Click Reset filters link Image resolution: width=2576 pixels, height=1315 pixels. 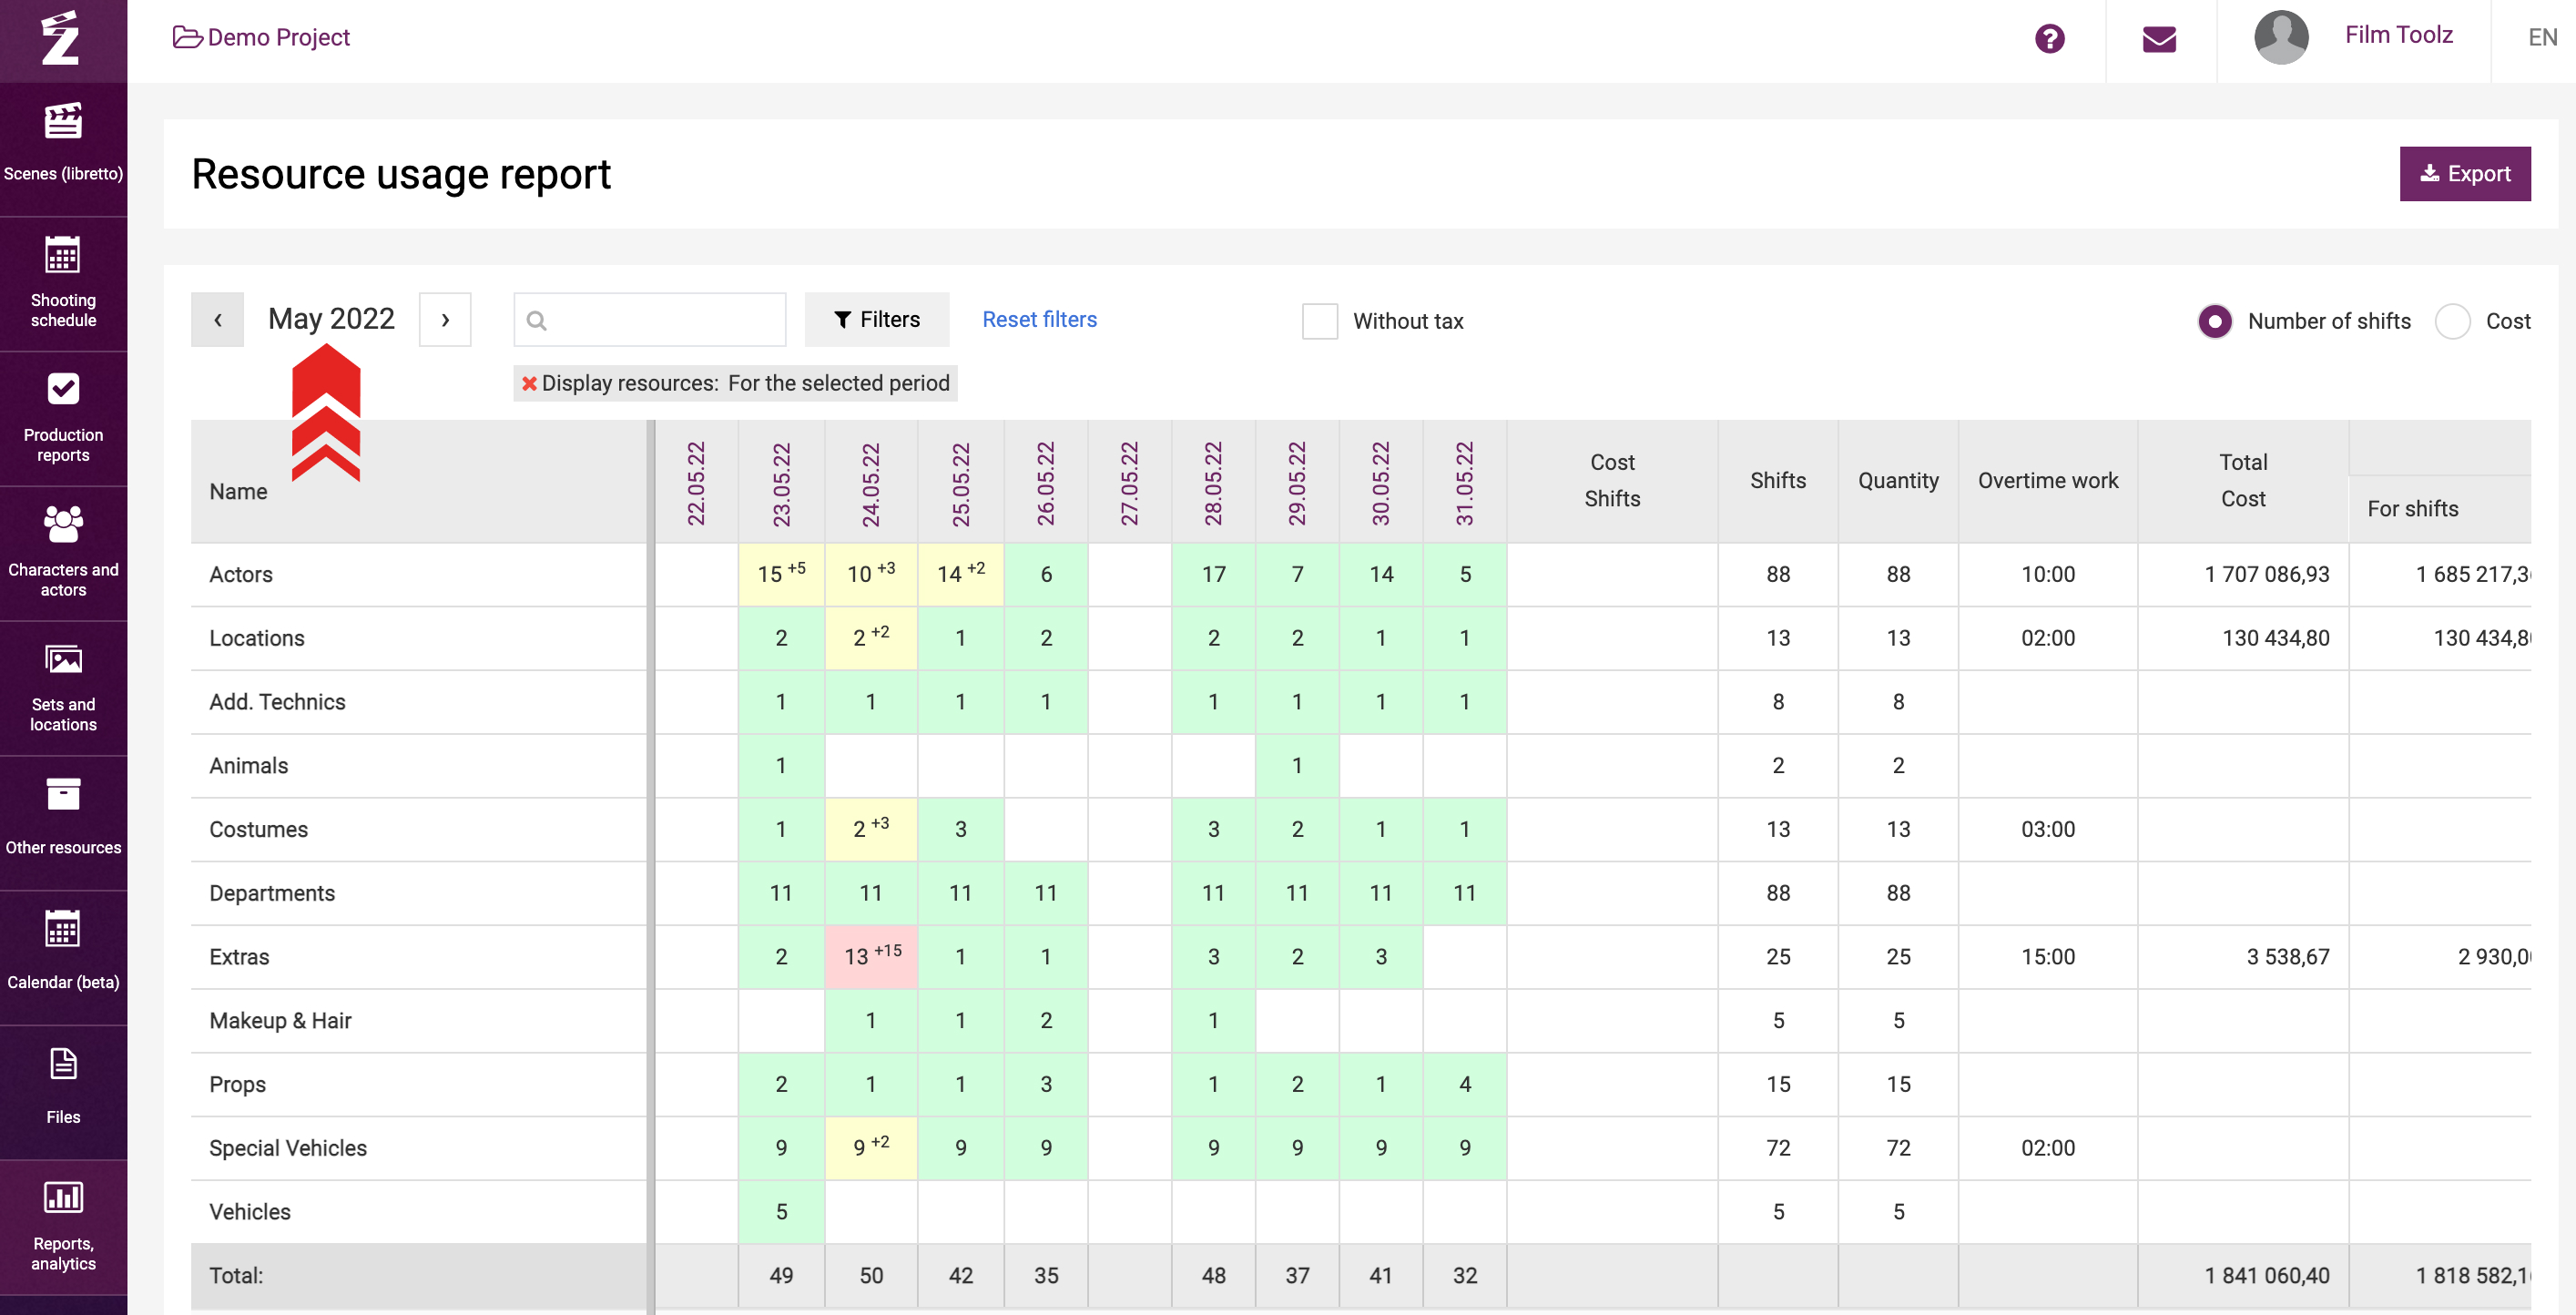pyautogui.click(x=1039, y=320)
